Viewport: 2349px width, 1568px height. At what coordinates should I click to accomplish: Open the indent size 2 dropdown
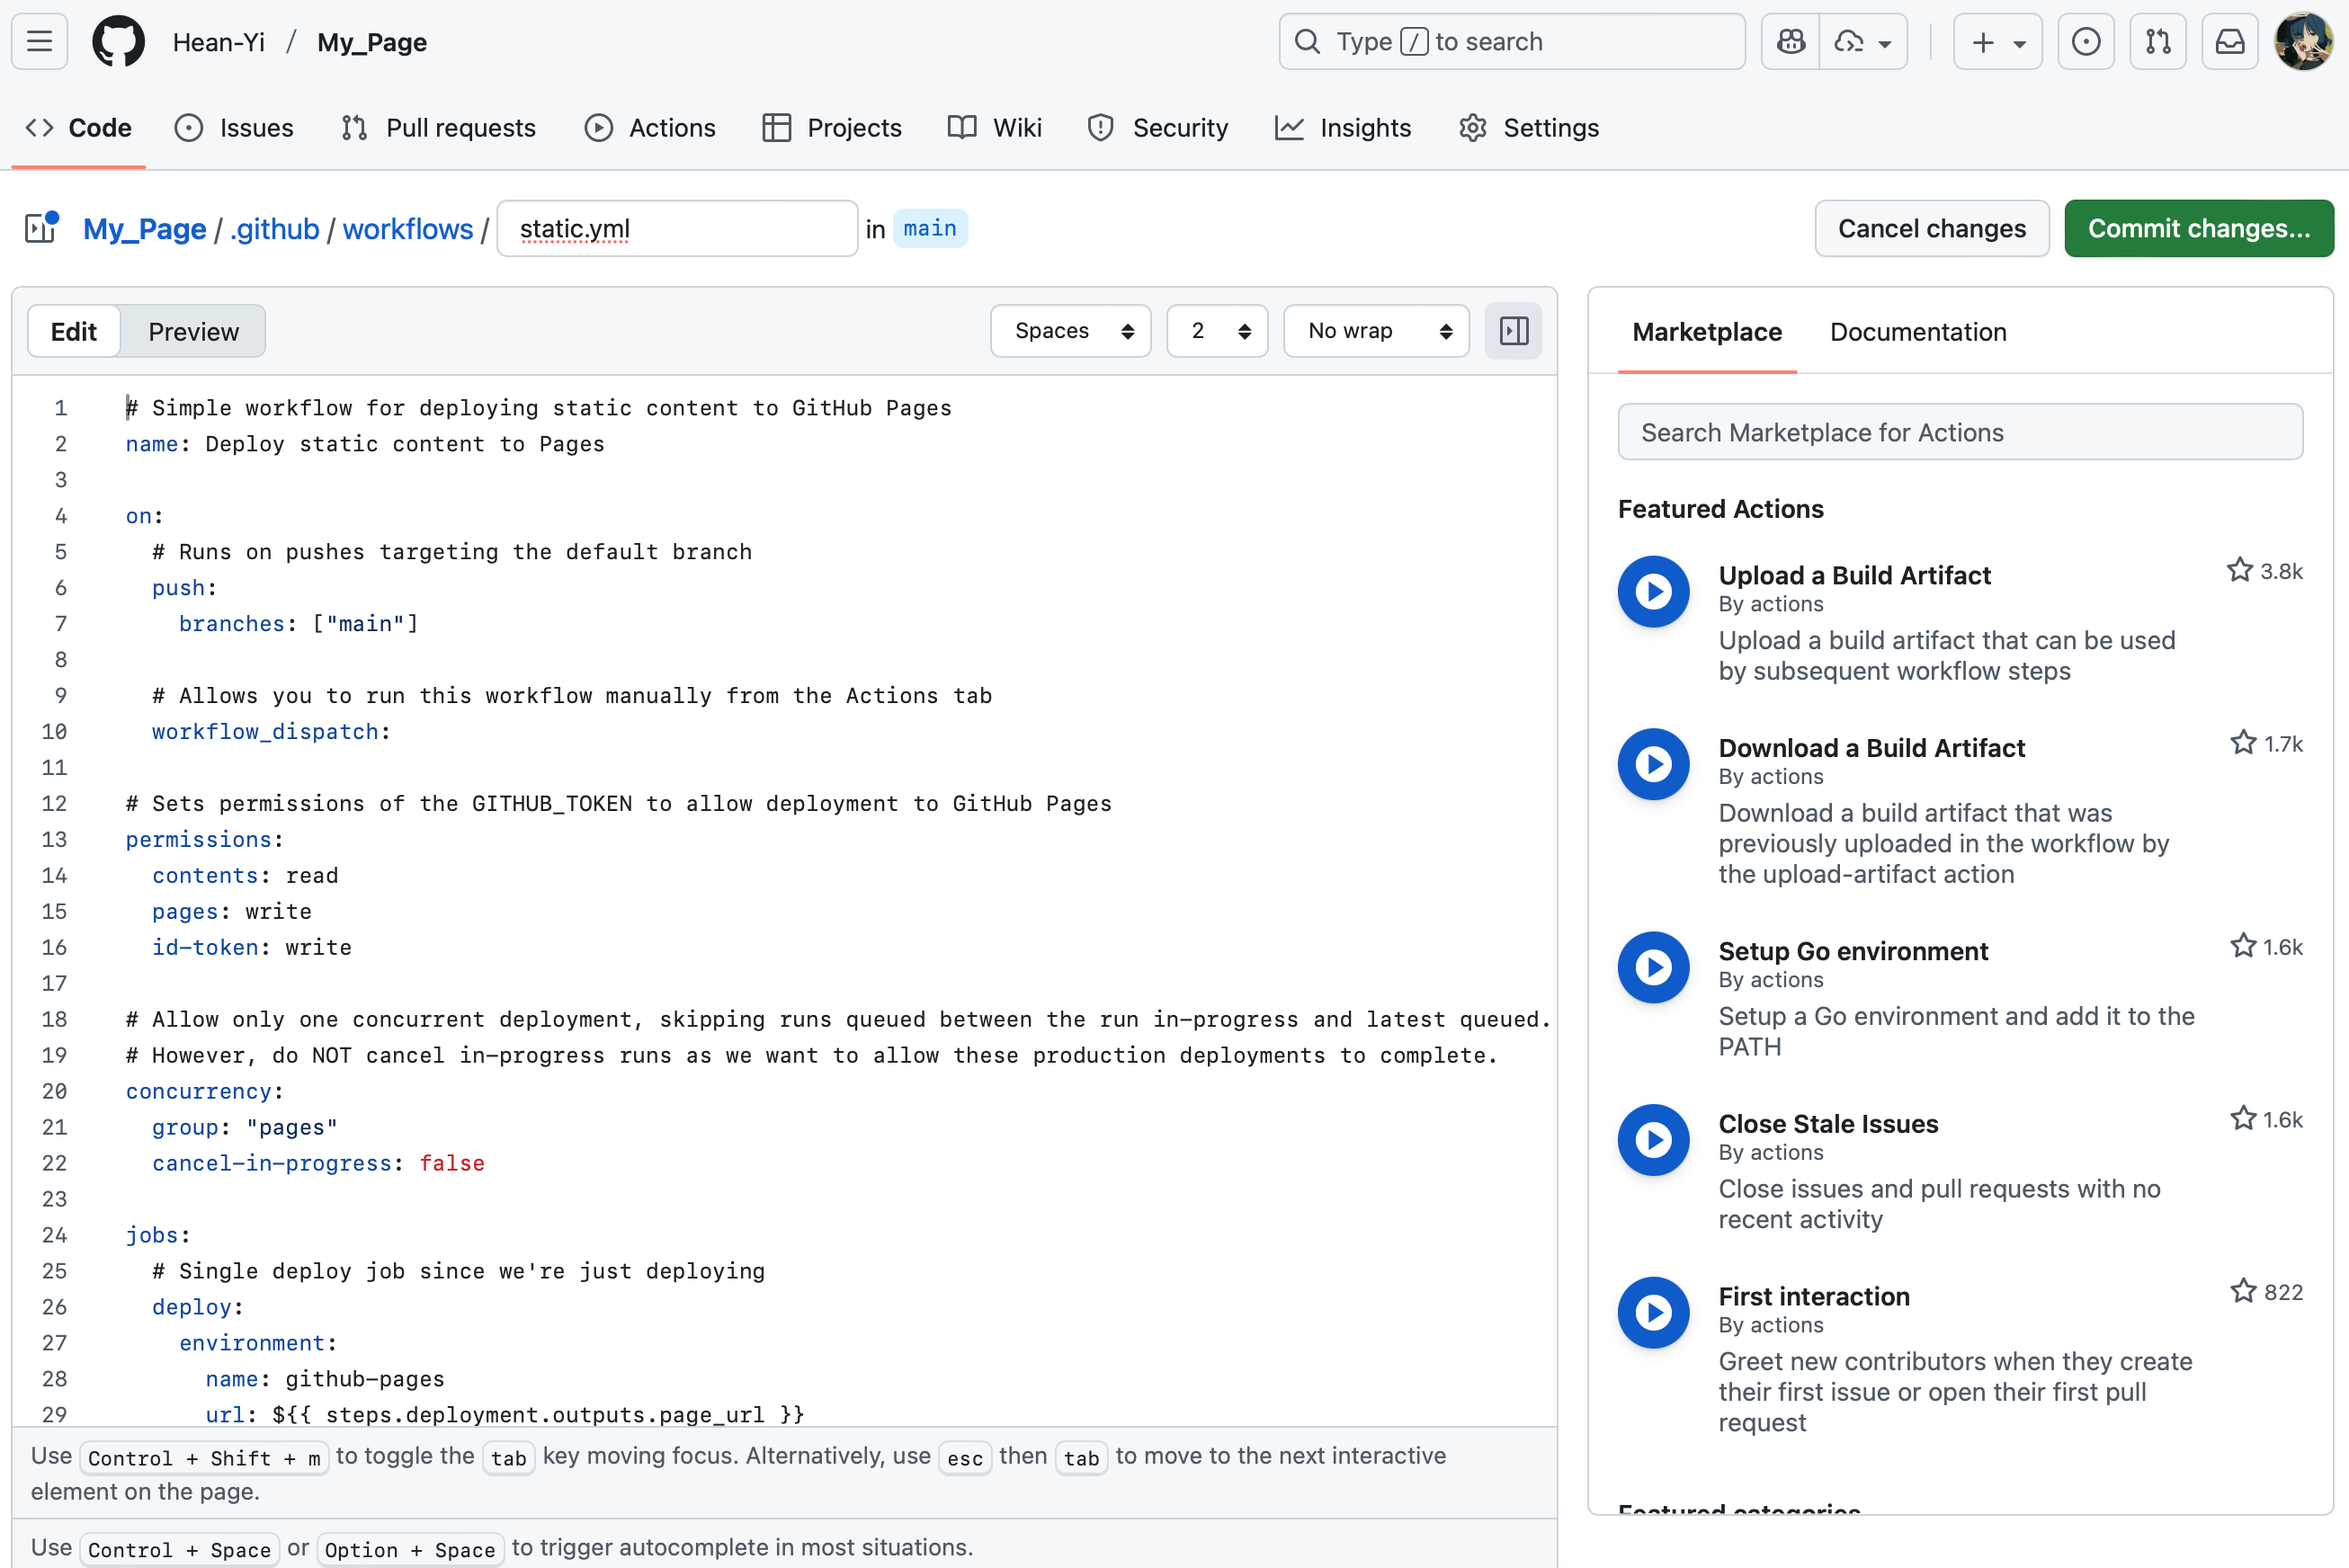tap(1217, 331)
